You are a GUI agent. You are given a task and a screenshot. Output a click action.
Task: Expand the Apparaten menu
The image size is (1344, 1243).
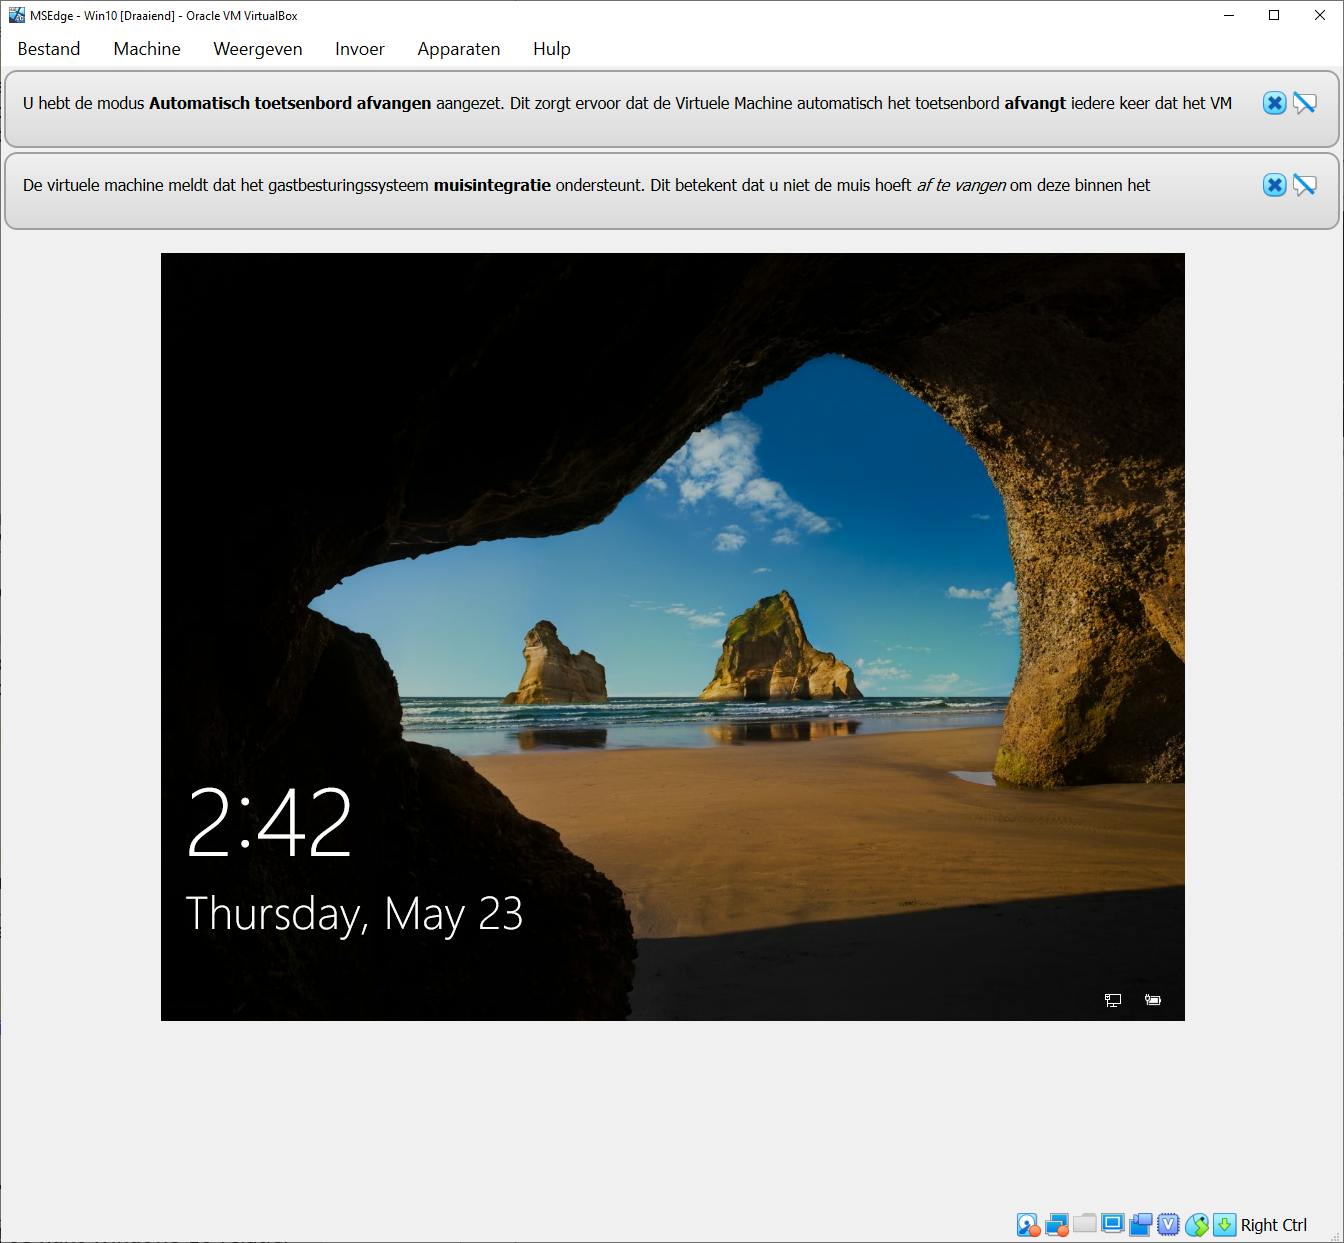click(458, 49)
